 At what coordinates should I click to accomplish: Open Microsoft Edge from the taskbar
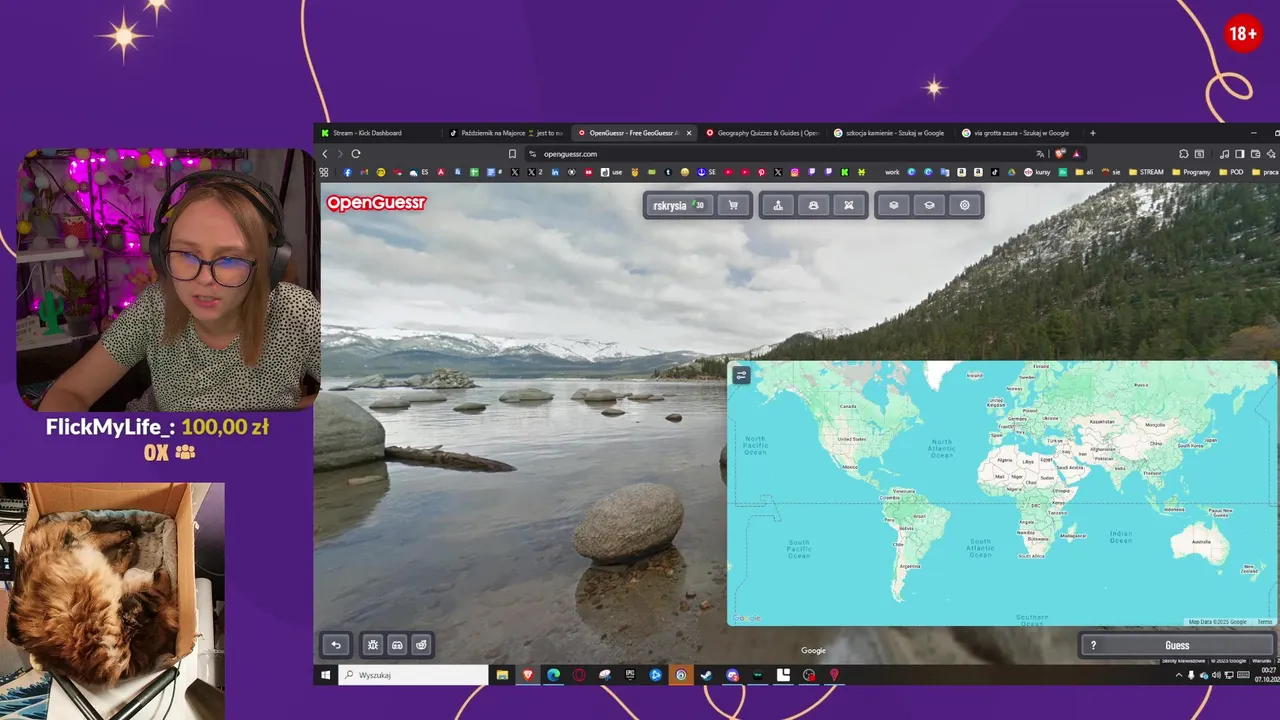[x=554, y=675]
